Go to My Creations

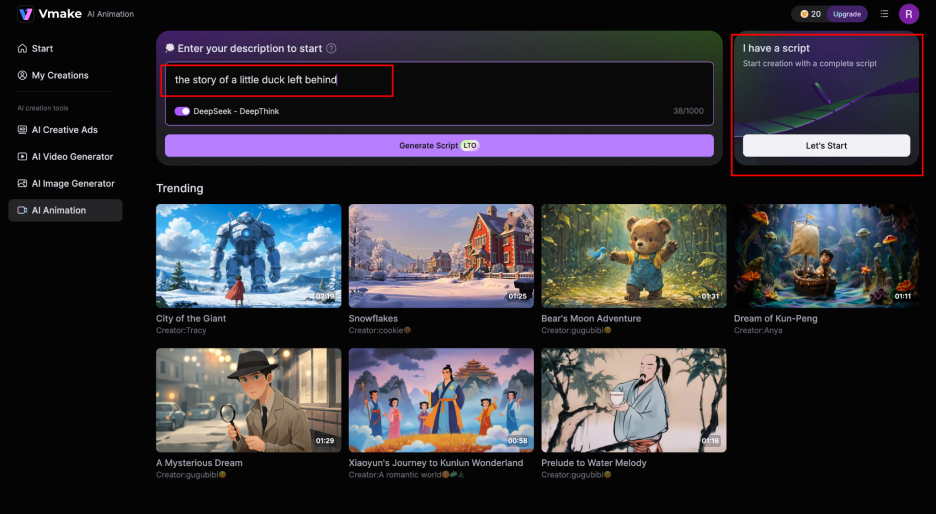(x=59, y=75)
